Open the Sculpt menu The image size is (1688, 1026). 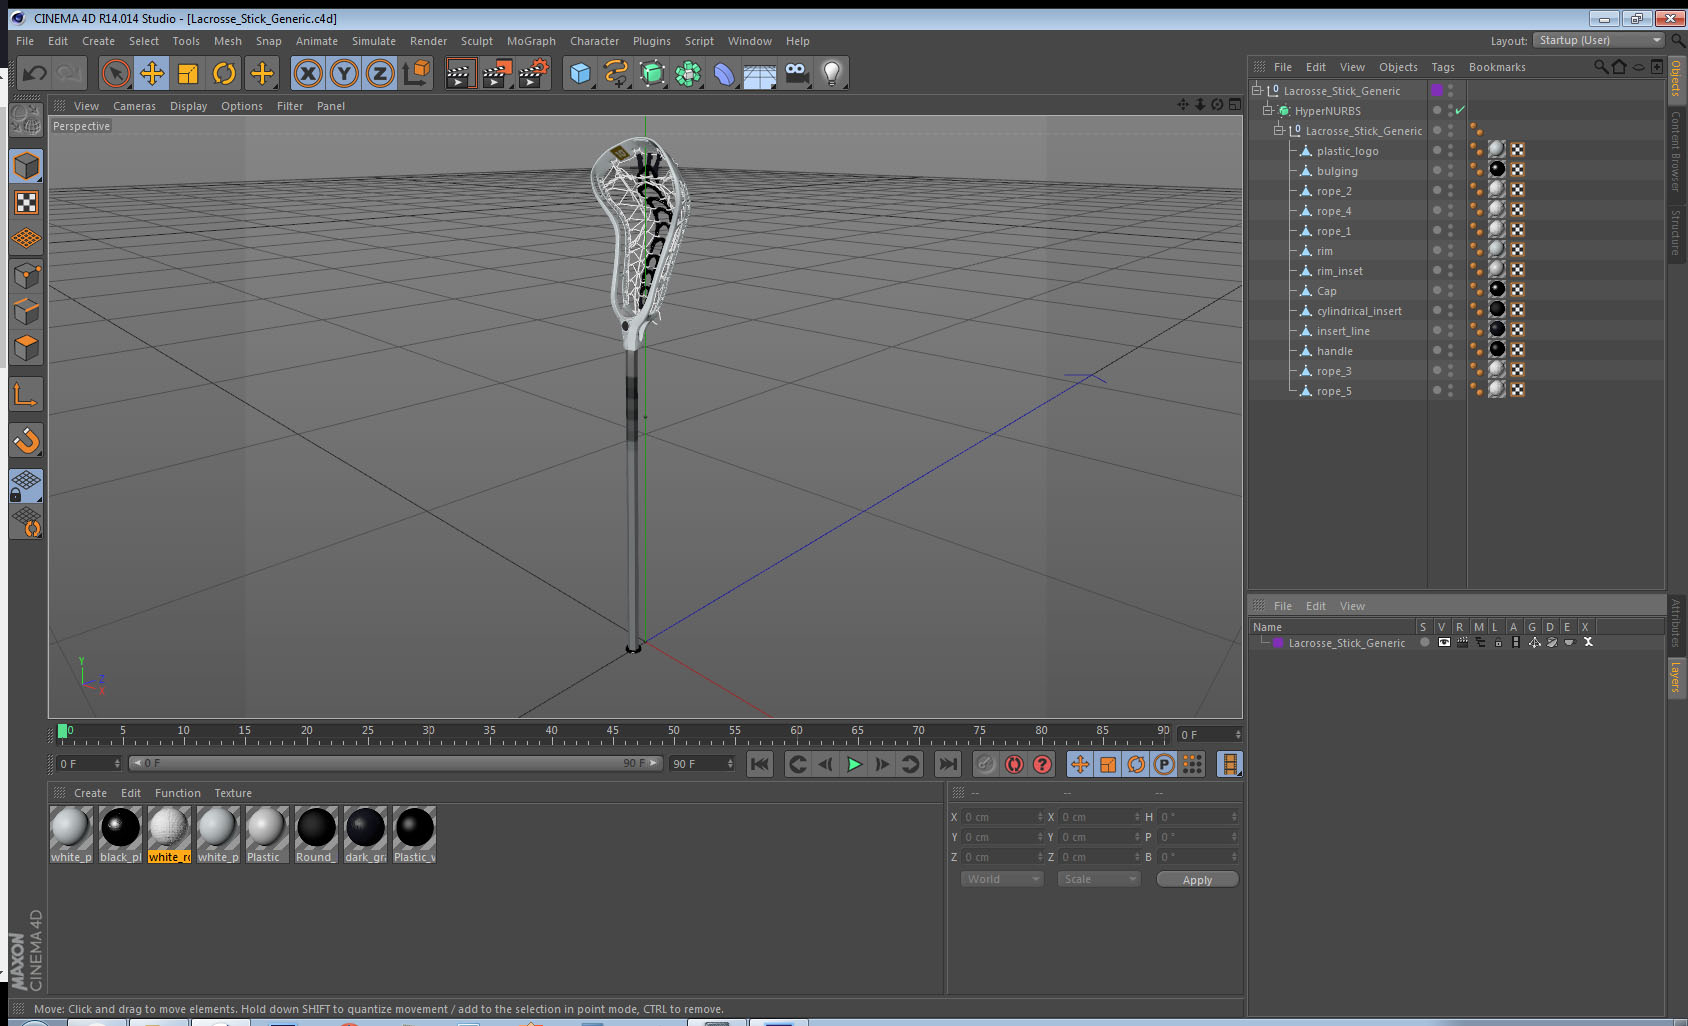tap(477, 41)
